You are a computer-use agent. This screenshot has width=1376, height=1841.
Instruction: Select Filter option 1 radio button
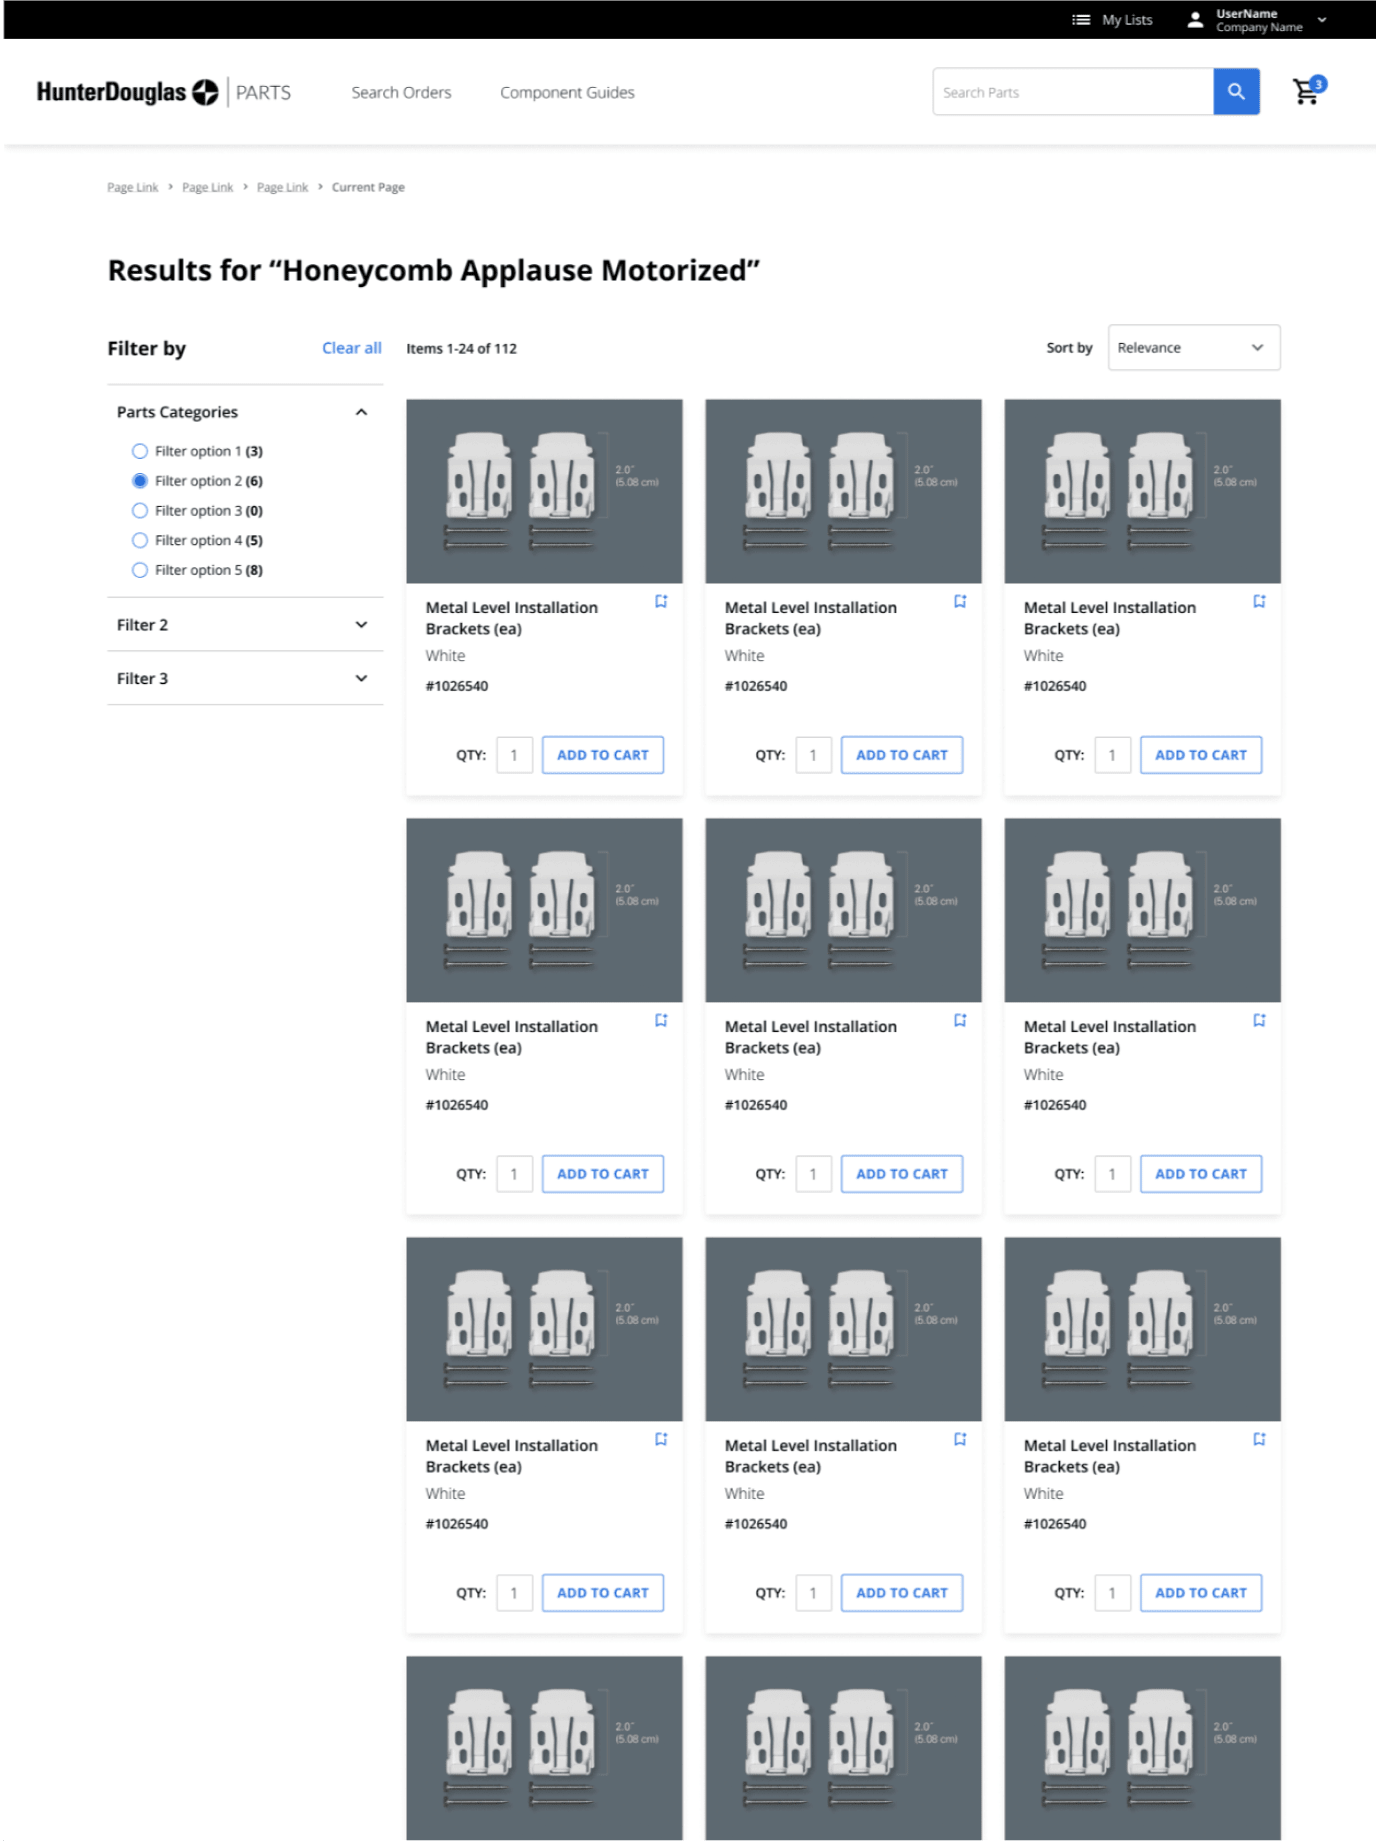click(x=140, y=451)
